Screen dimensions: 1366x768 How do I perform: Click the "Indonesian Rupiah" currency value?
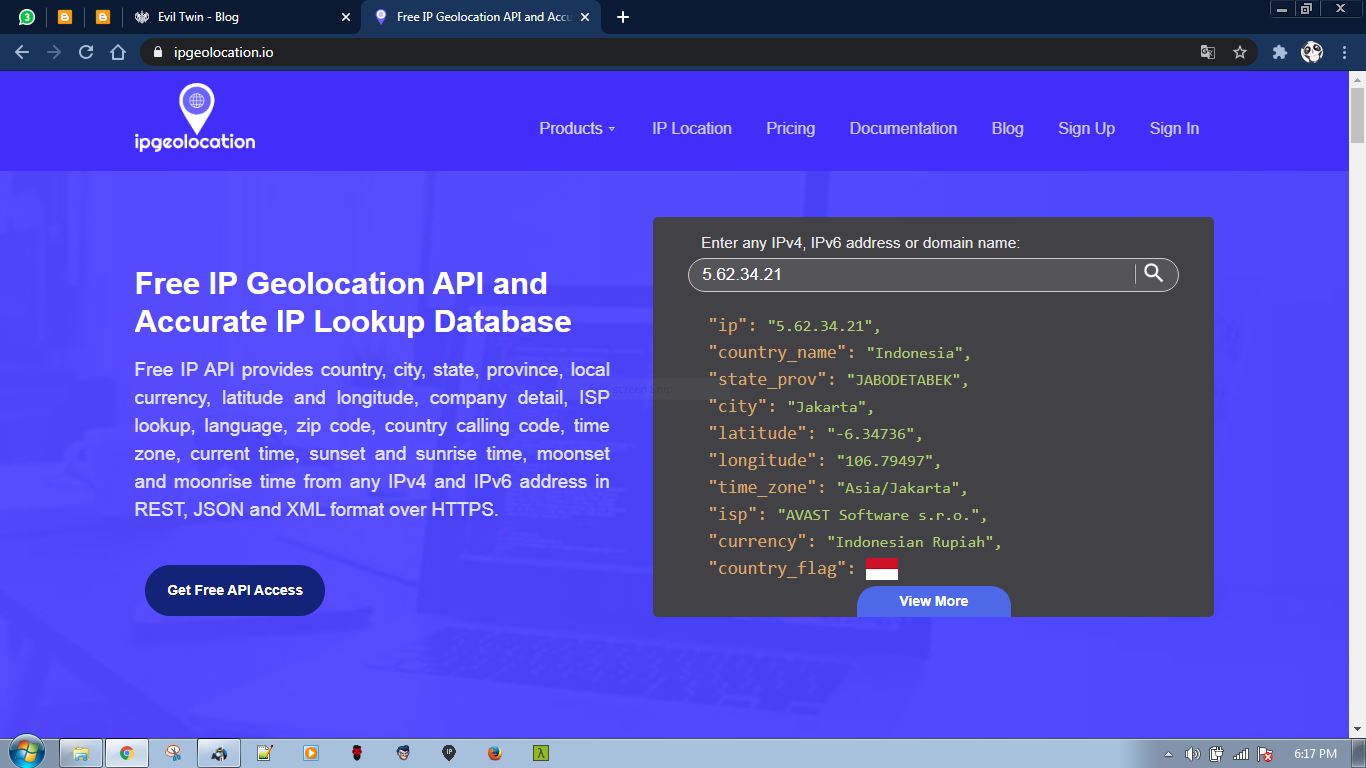909,542
